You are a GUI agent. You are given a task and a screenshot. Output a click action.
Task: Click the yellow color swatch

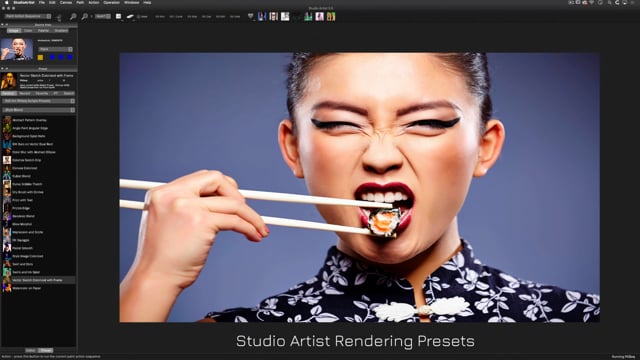40,58
